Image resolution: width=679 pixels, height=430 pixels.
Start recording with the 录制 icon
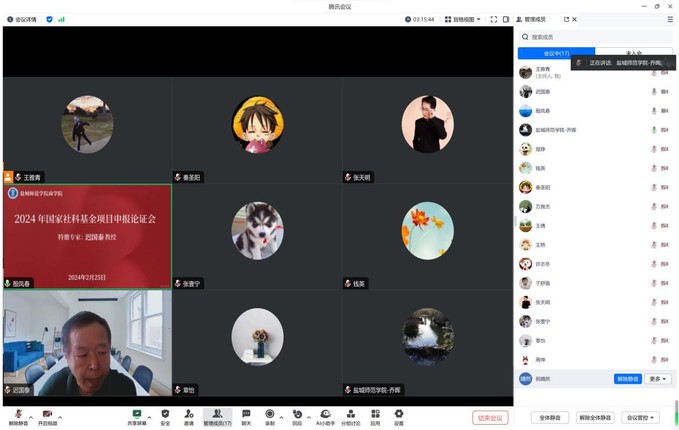[270, 414]
